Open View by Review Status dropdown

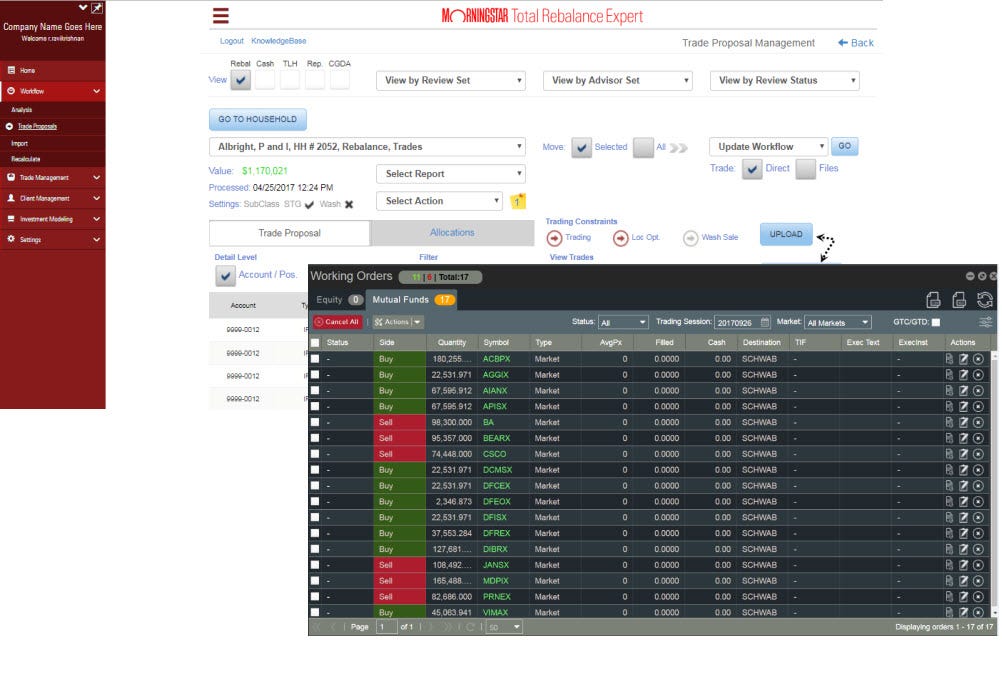point(785,80)
